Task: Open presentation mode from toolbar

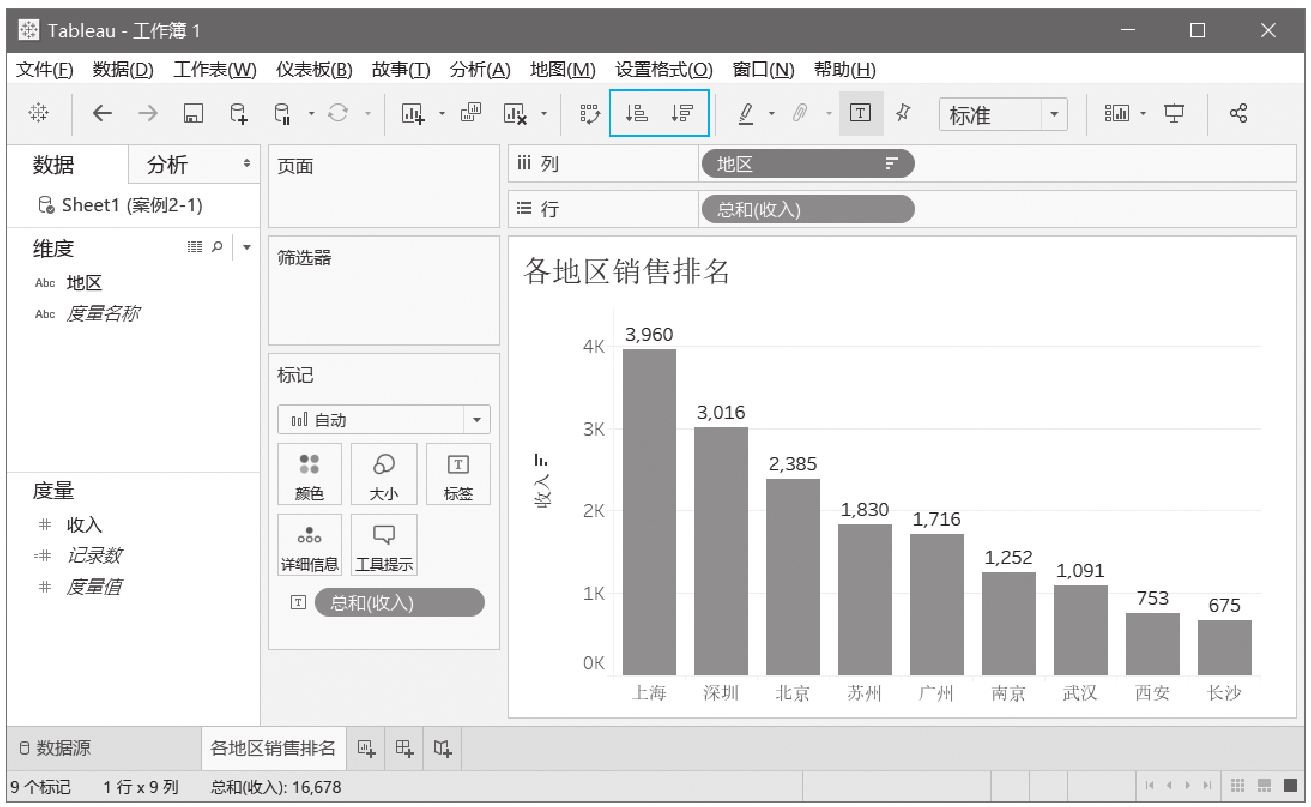Action: pos(1174,114)
